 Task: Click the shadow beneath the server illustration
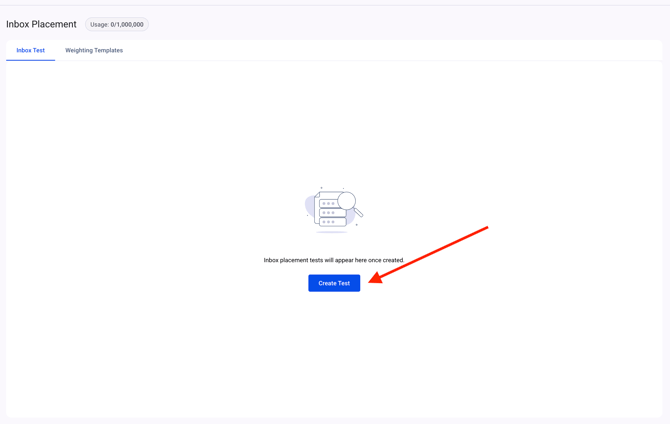click(x=332, y=232)
